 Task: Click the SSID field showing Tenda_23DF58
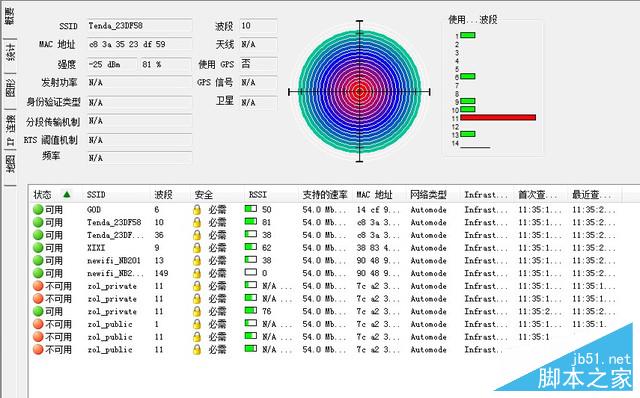(x=140, y=25)
